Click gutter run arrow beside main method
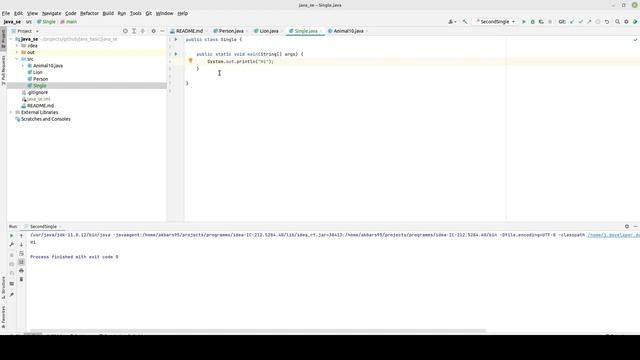640x360 pixels. [176, 54]
